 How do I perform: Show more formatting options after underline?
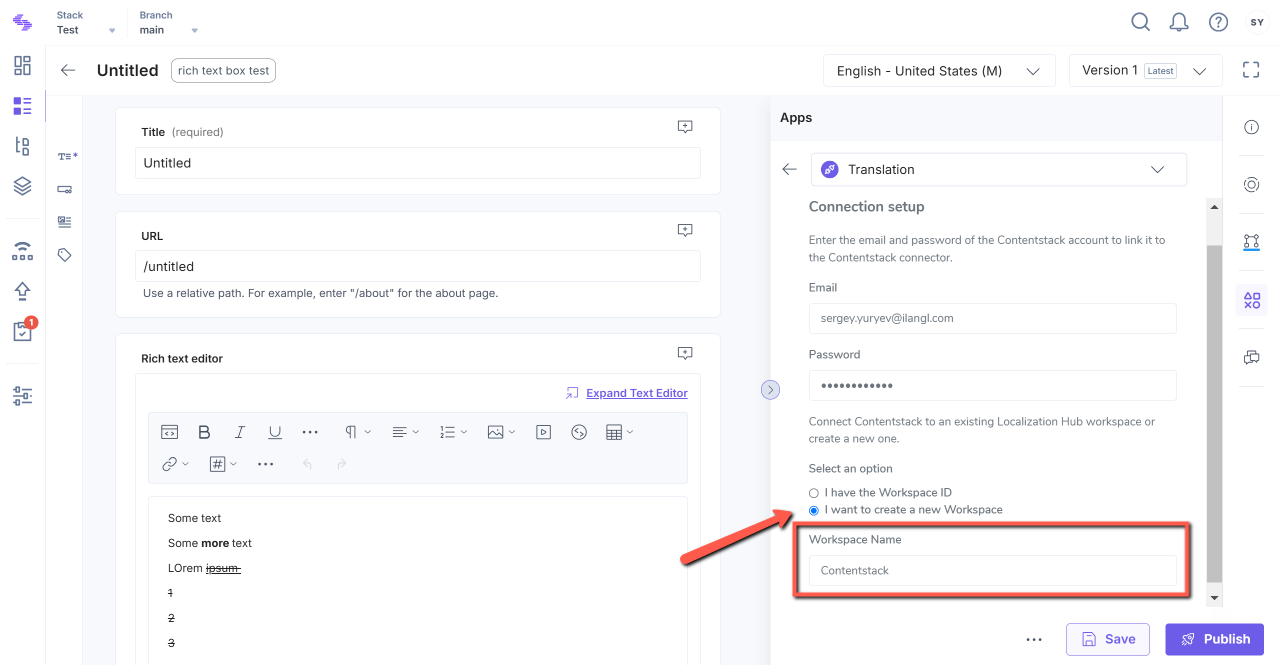click(310, 432)
